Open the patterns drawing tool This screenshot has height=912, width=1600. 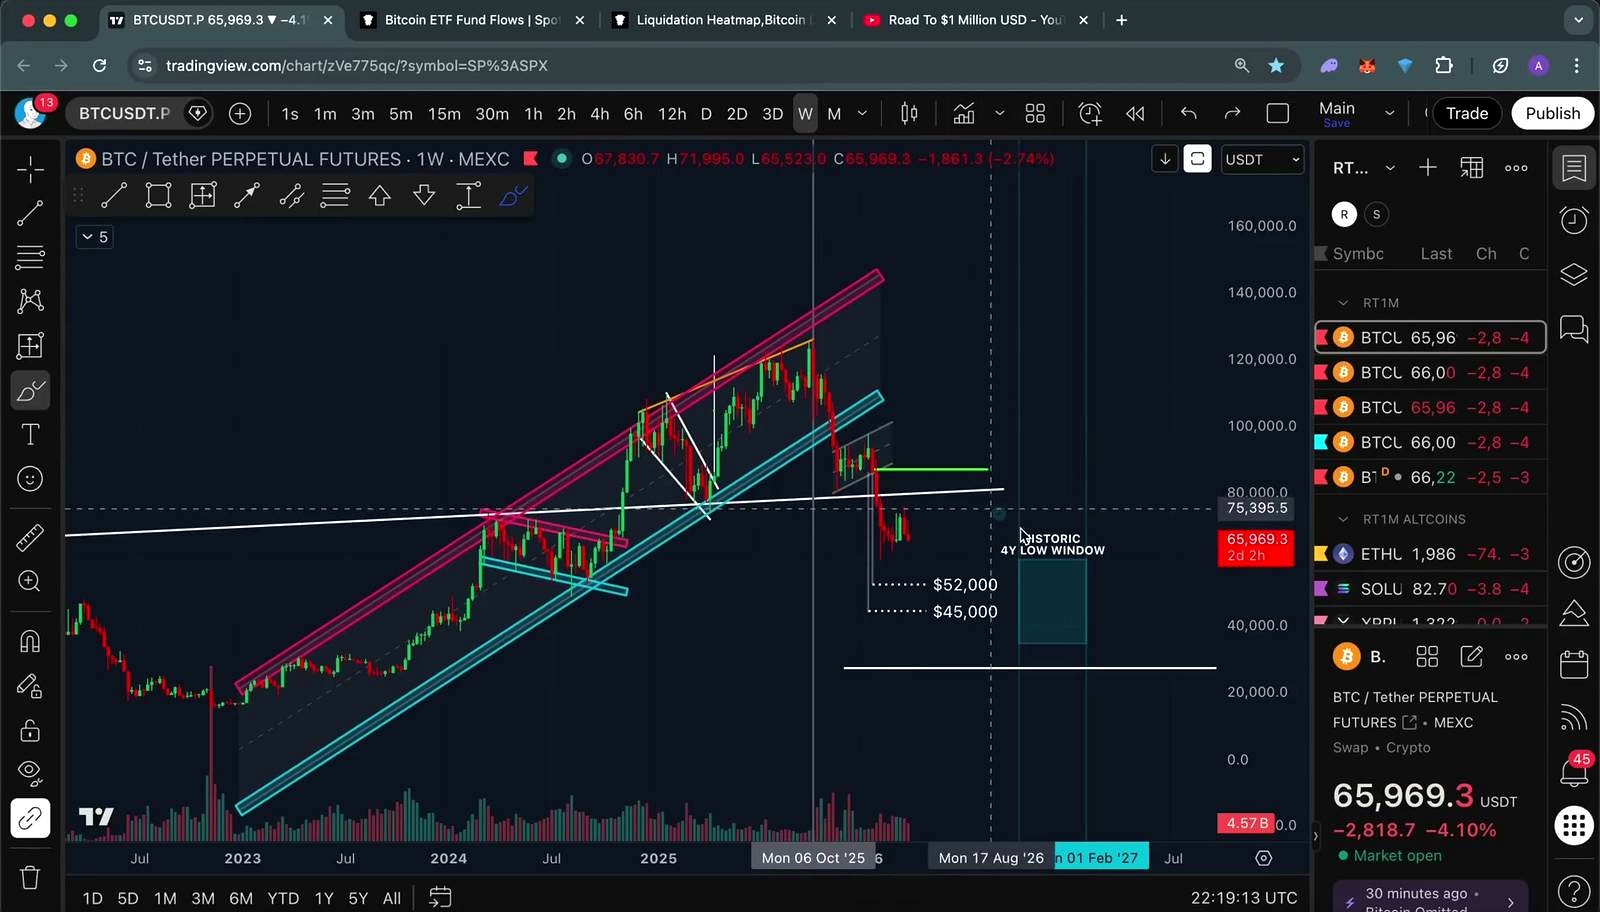(x=30, y=301)
